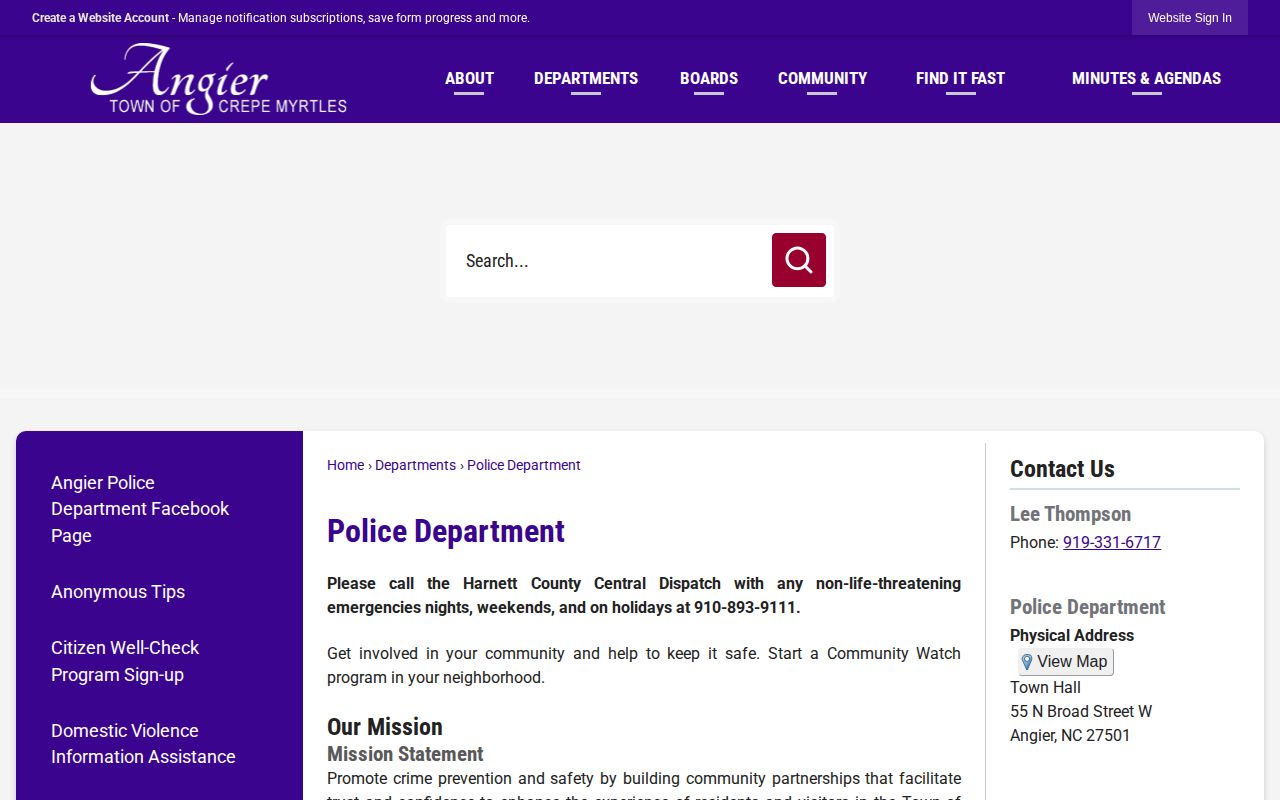Click the Departments breadcrumb link
1280x800 pixels.
[415, 465]
